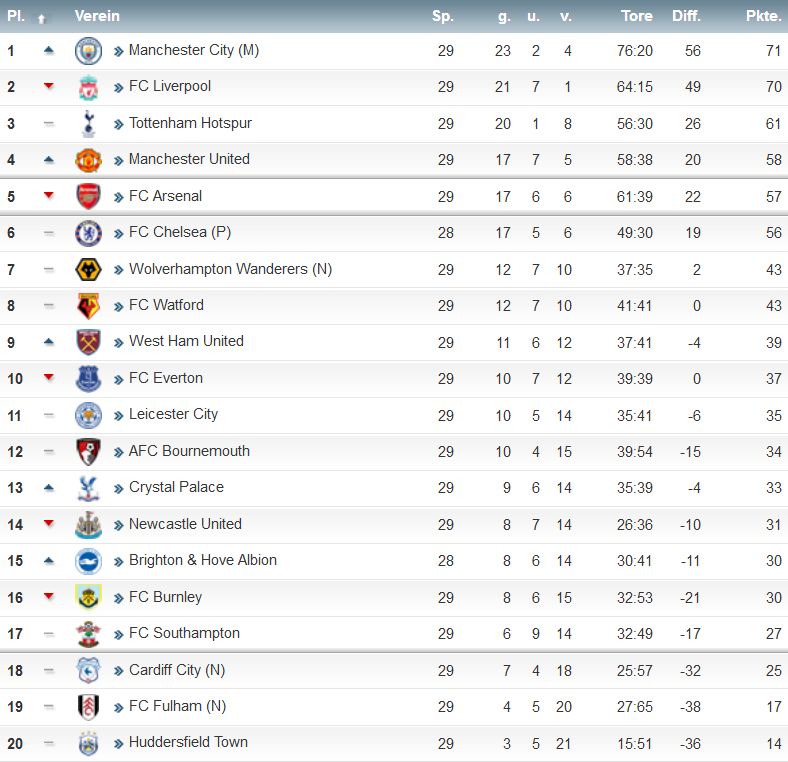The width and height of the screenshot is (788, 762).
Task: Open the Leicester City team link
Action: [173, 414]
